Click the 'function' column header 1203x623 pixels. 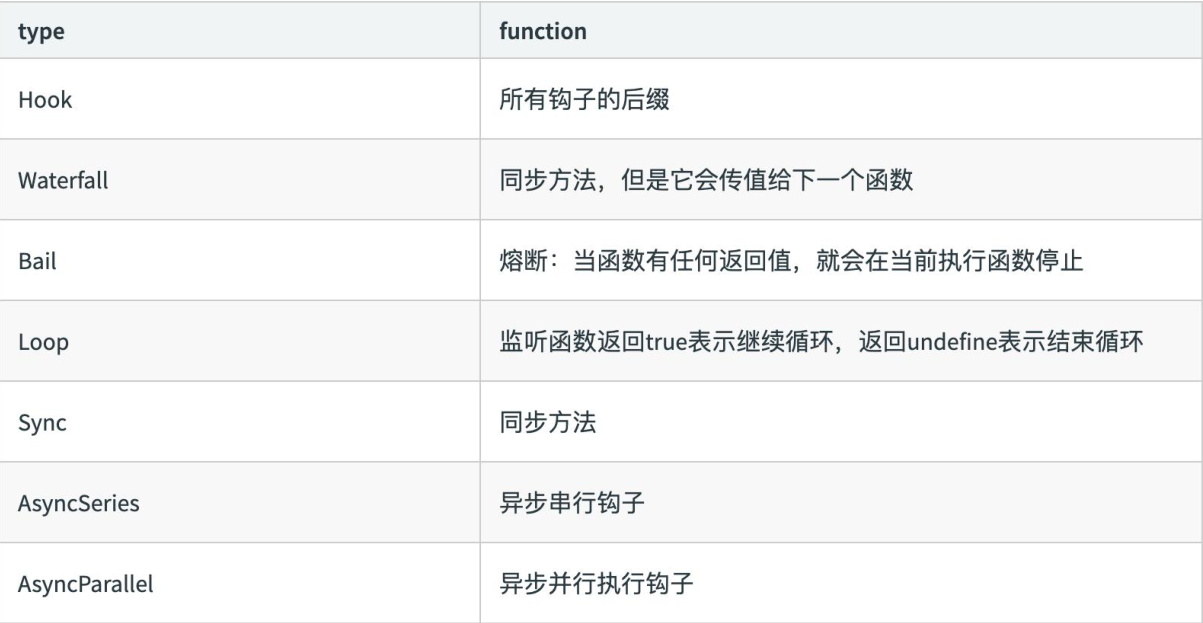pyautogui.click(x=841, y=31)
